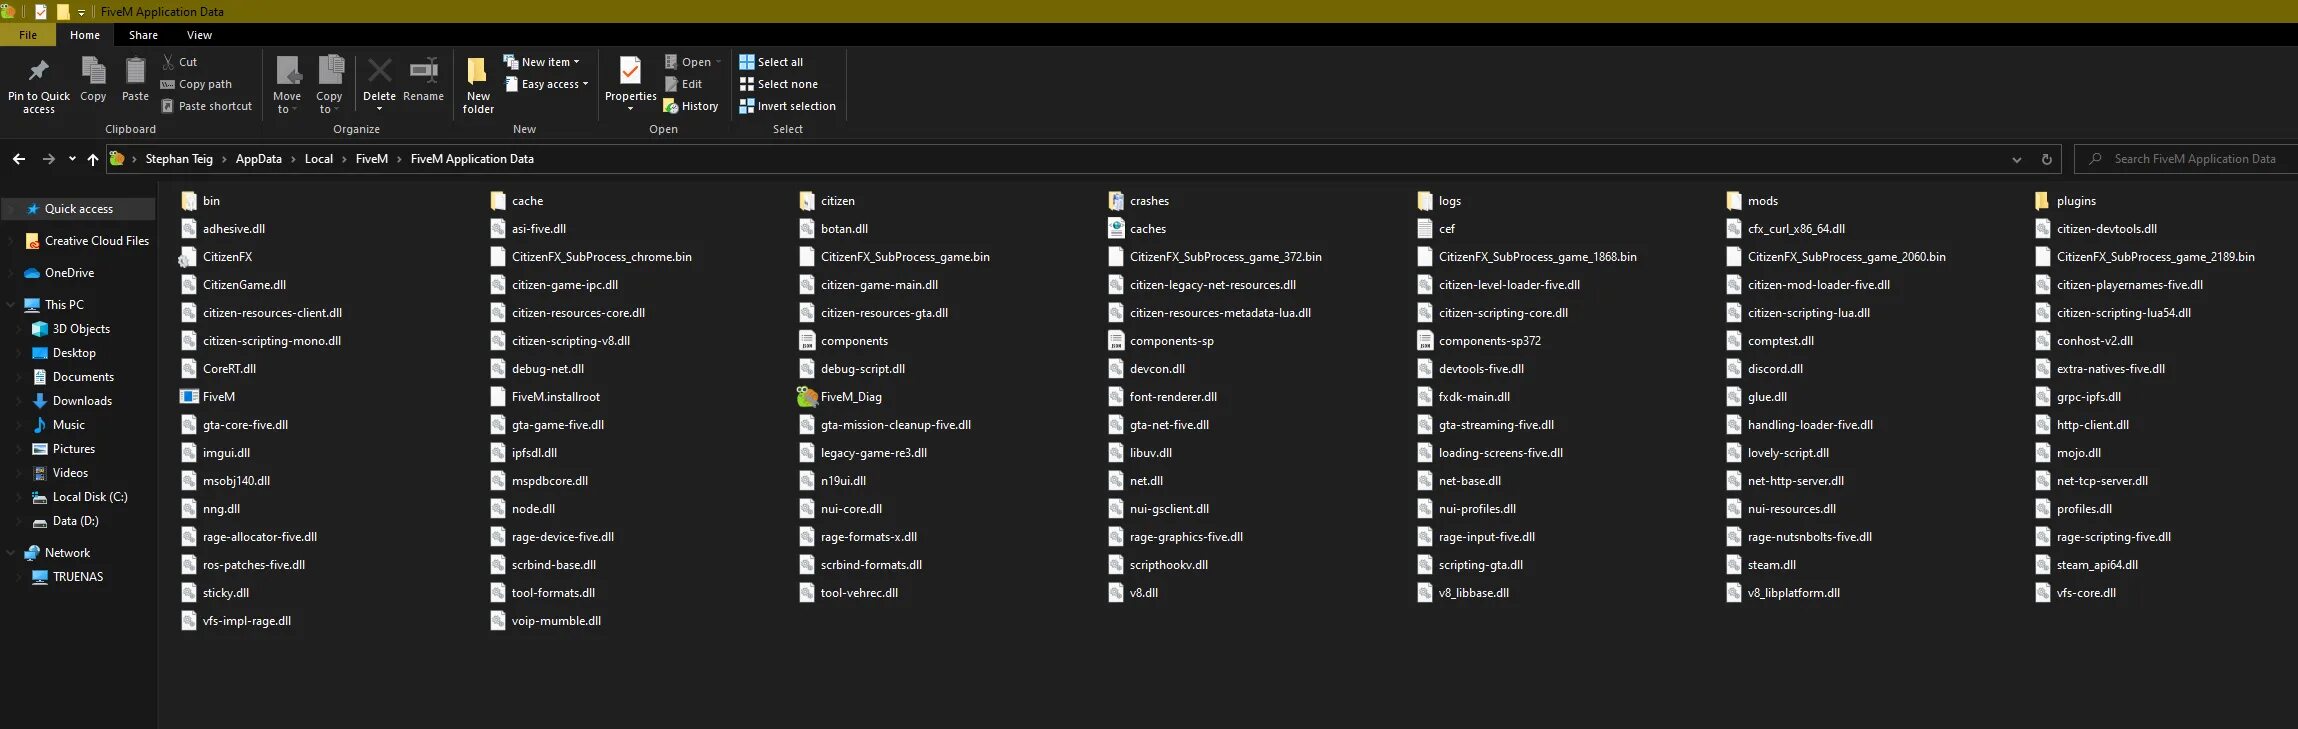
Task: Click Select none
Action: 778,84
